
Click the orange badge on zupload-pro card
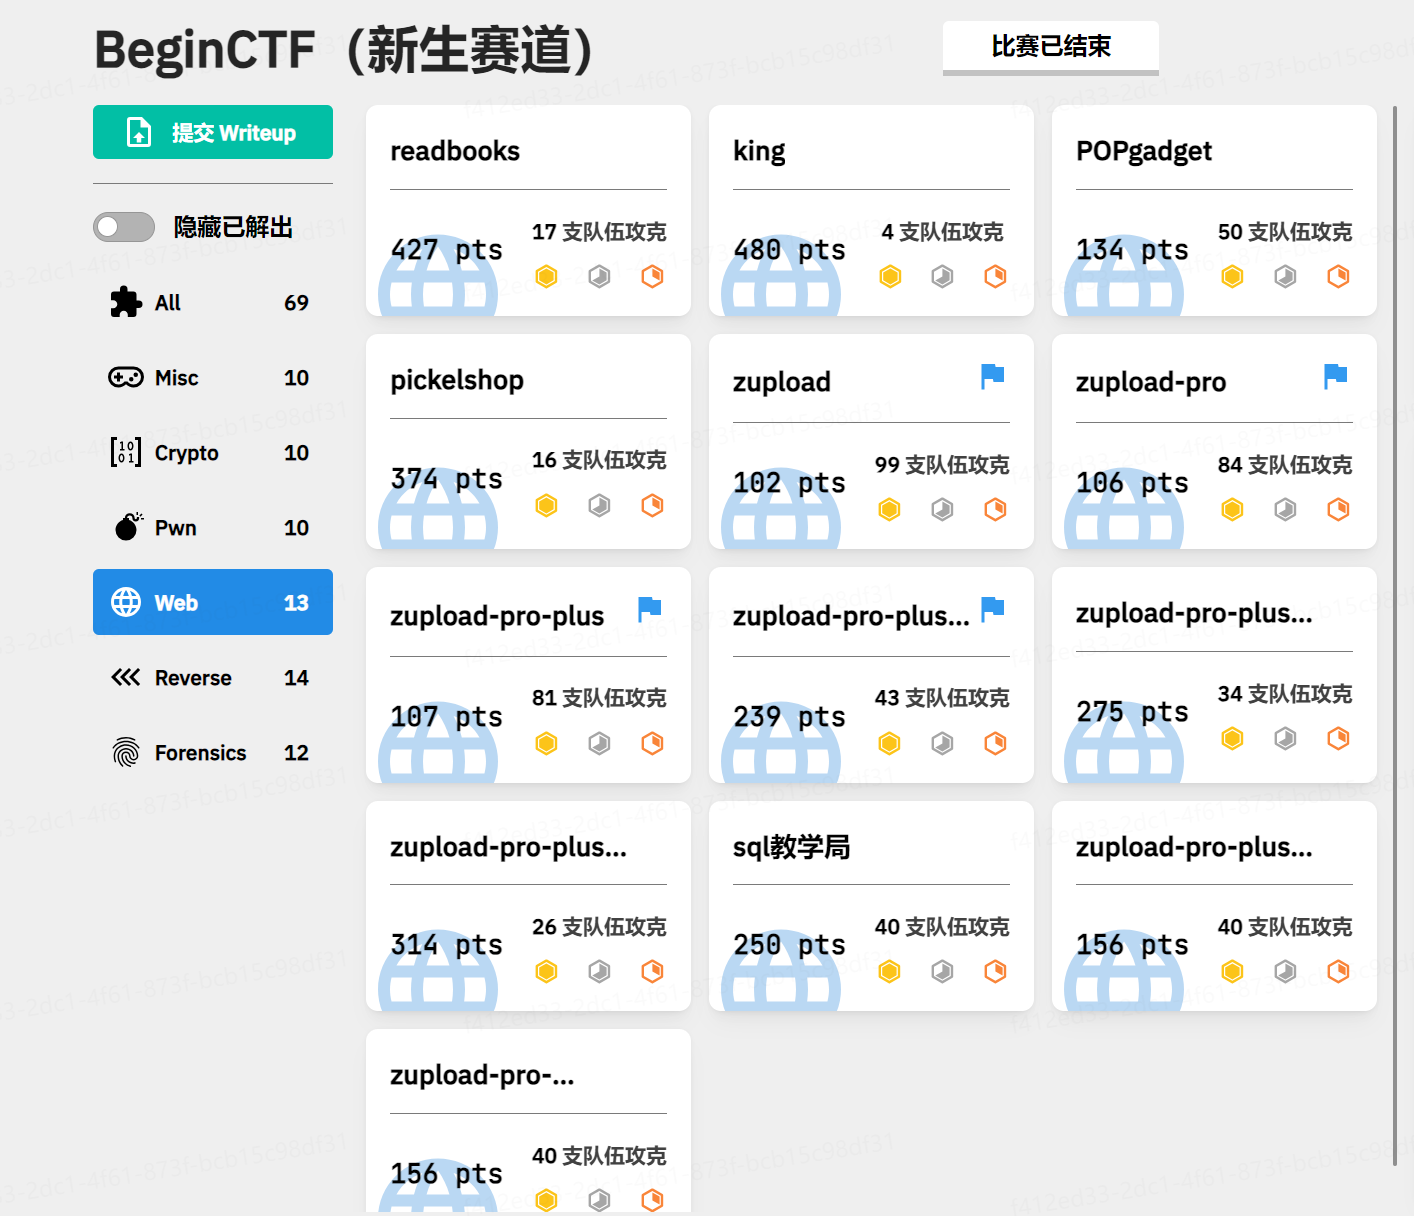click(1338, 509)
